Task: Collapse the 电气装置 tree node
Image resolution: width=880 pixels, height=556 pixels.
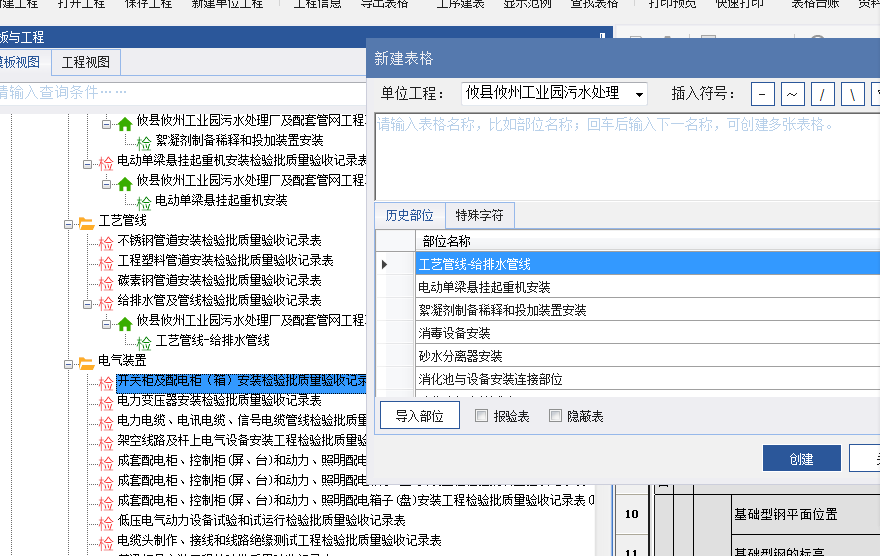Action: click(x=68, y=361)
